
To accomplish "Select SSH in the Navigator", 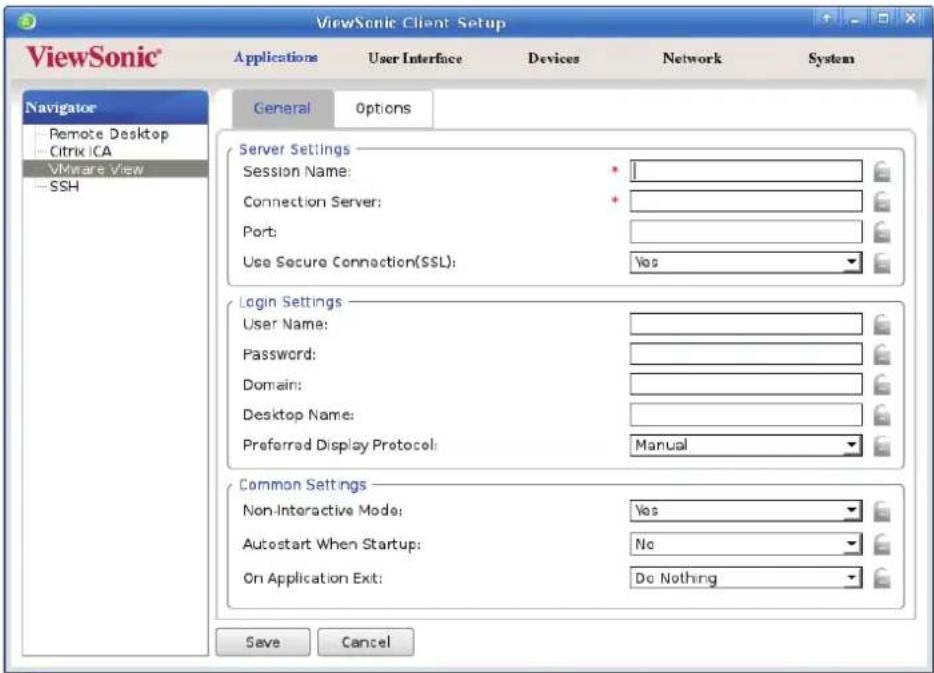I will [x=64, y=186].
